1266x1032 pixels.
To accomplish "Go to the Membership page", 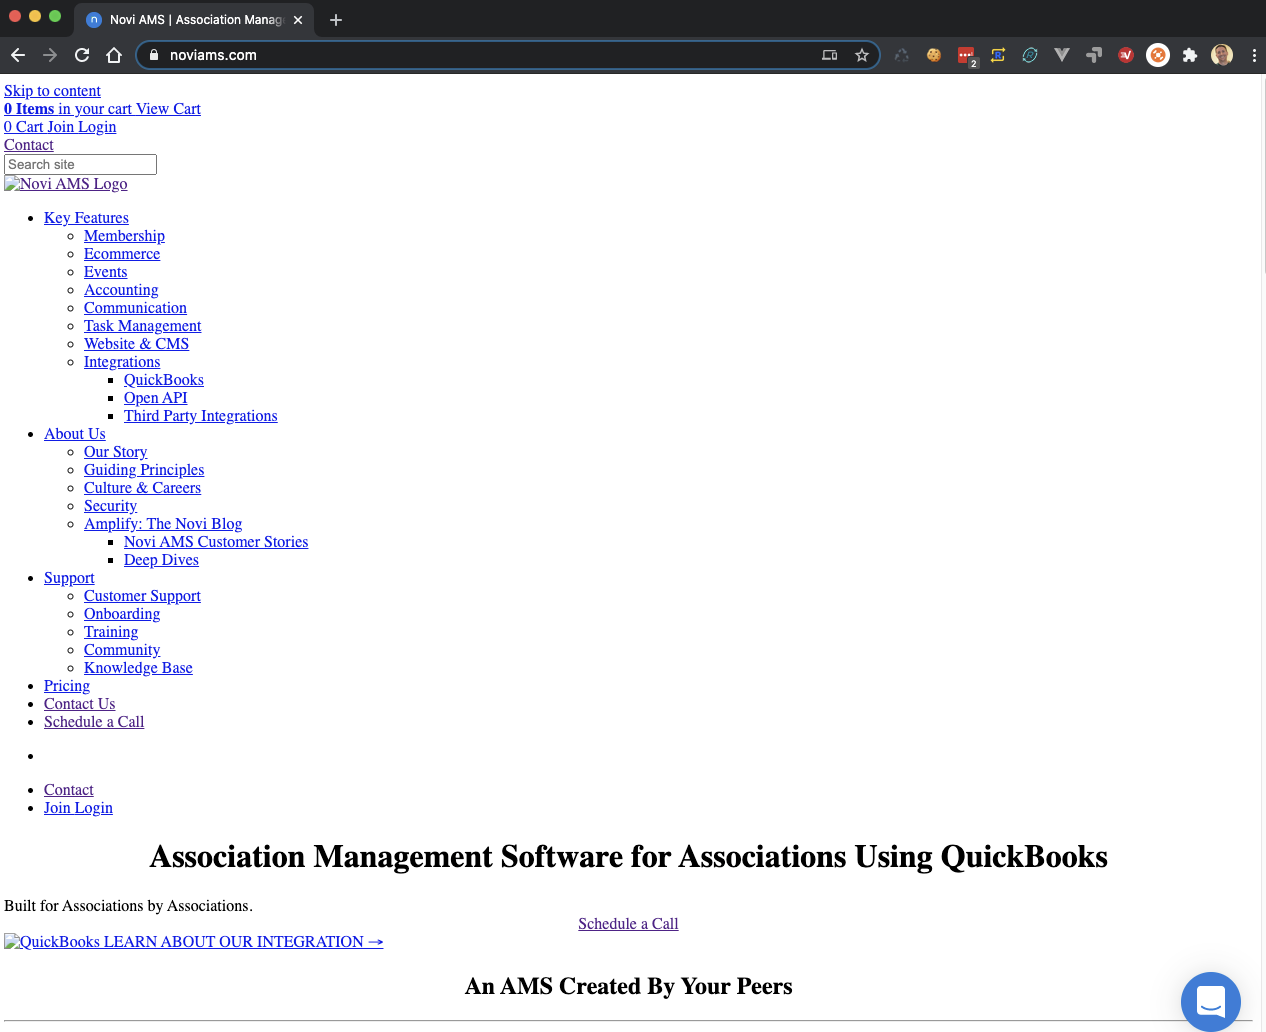I will click(x=124, y=236).
